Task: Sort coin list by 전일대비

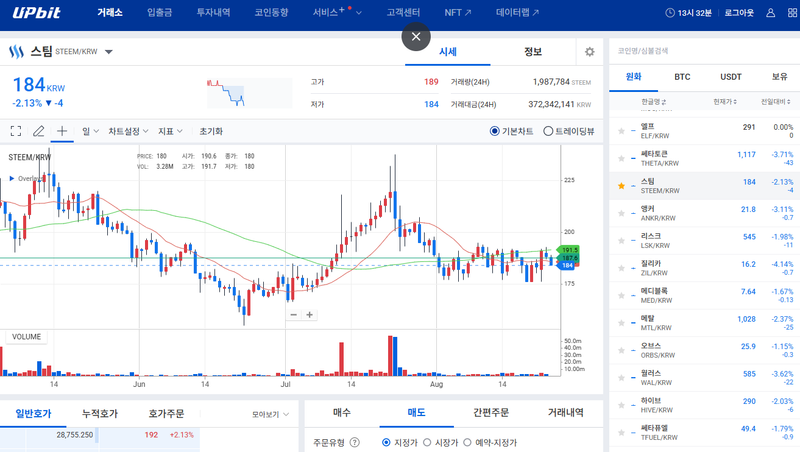Action: pyautogui.click(x=776, y=102)
